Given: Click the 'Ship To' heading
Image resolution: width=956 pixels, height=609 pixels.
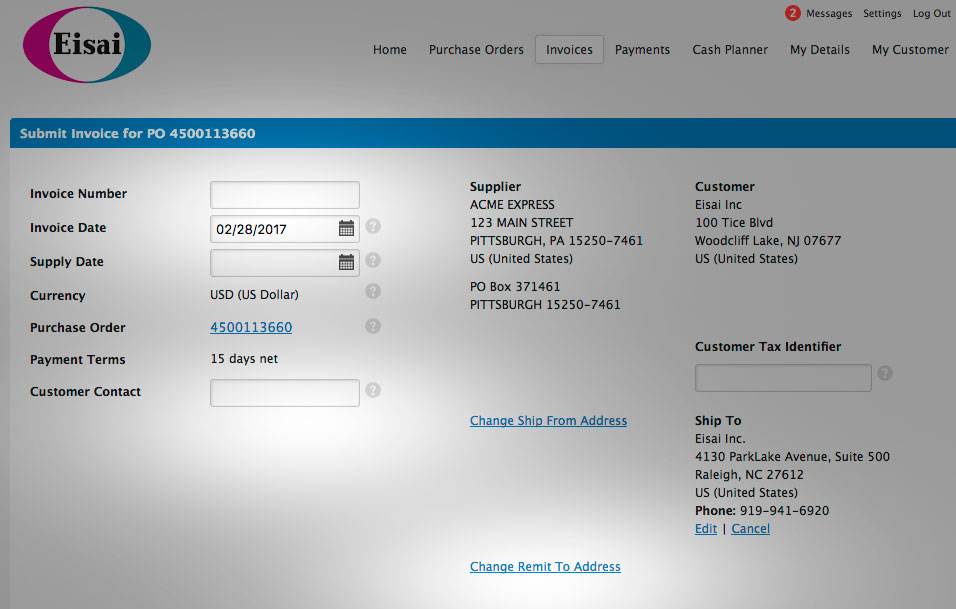Looking at the screenshot, I should pyautogui.click(x=718, y=421).
